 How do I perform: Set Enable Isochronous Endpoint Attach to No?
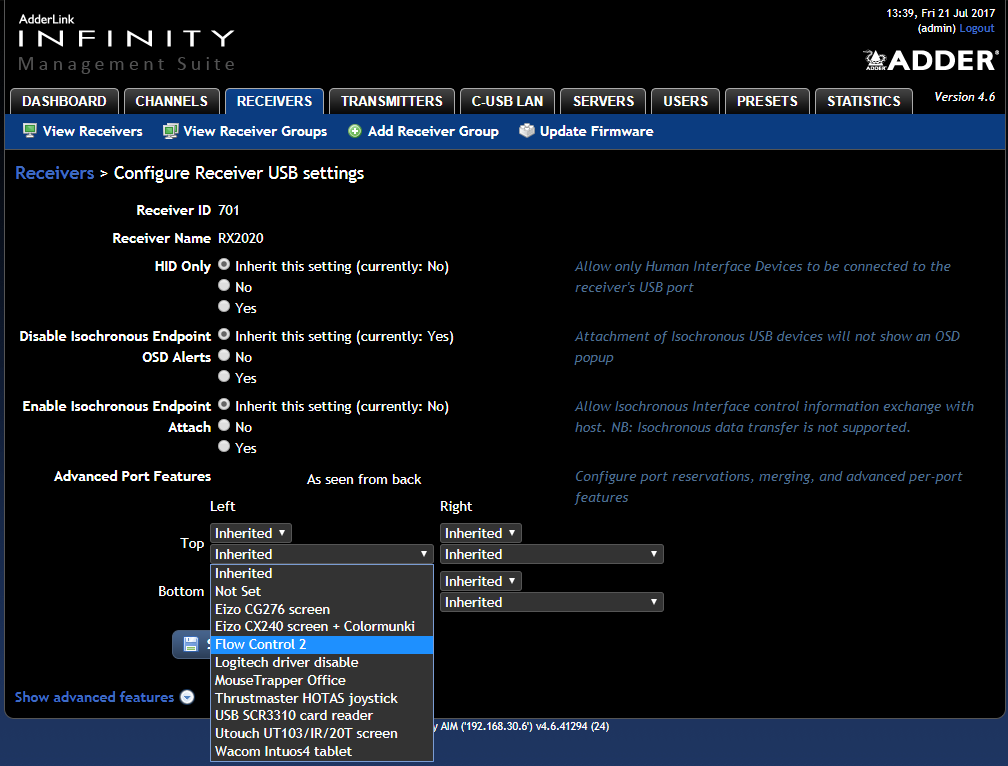point(224,425)
